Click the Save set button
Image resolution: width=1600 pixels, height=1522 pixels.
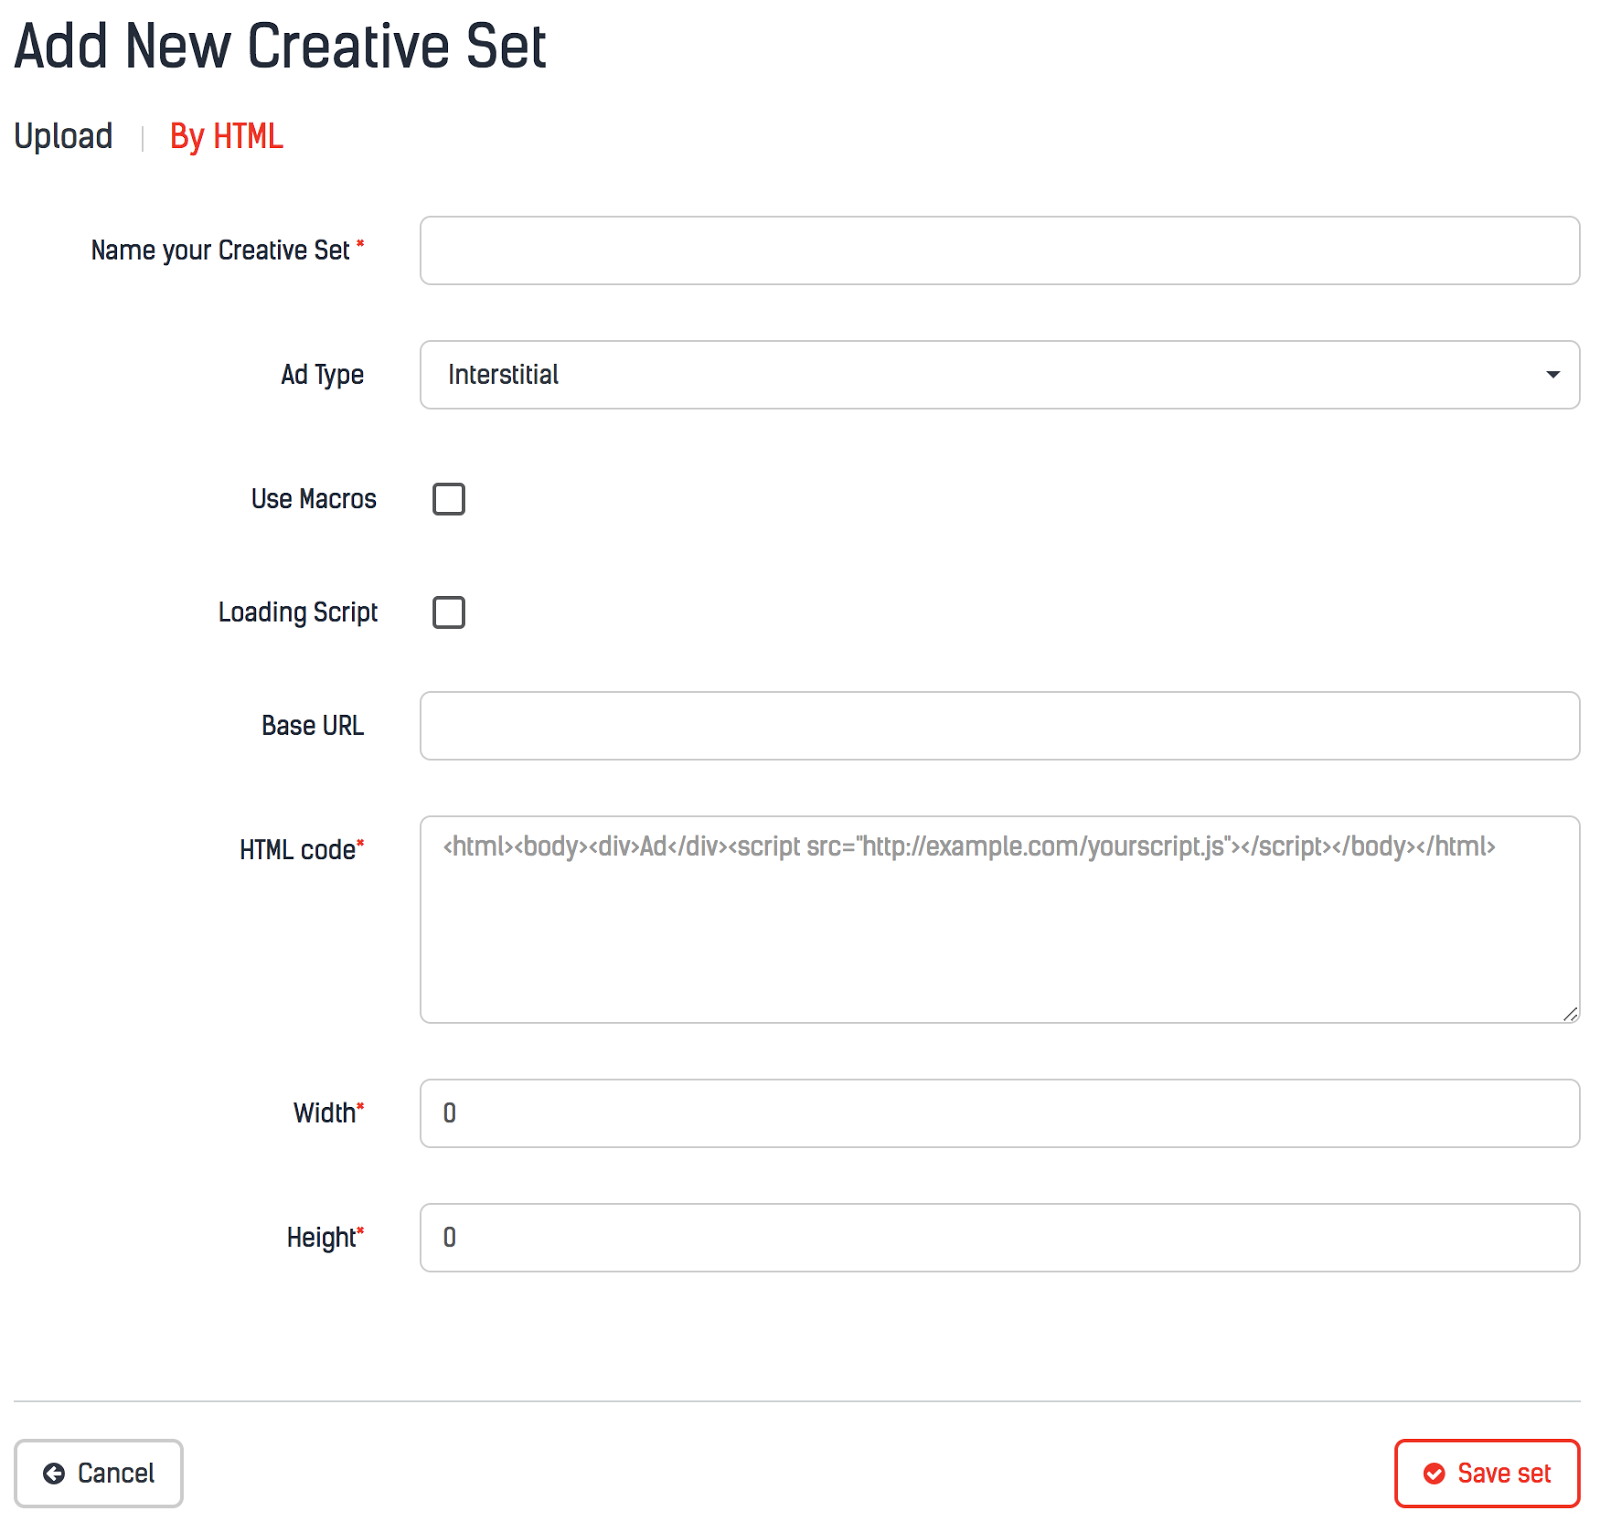coord(1486,1473)
